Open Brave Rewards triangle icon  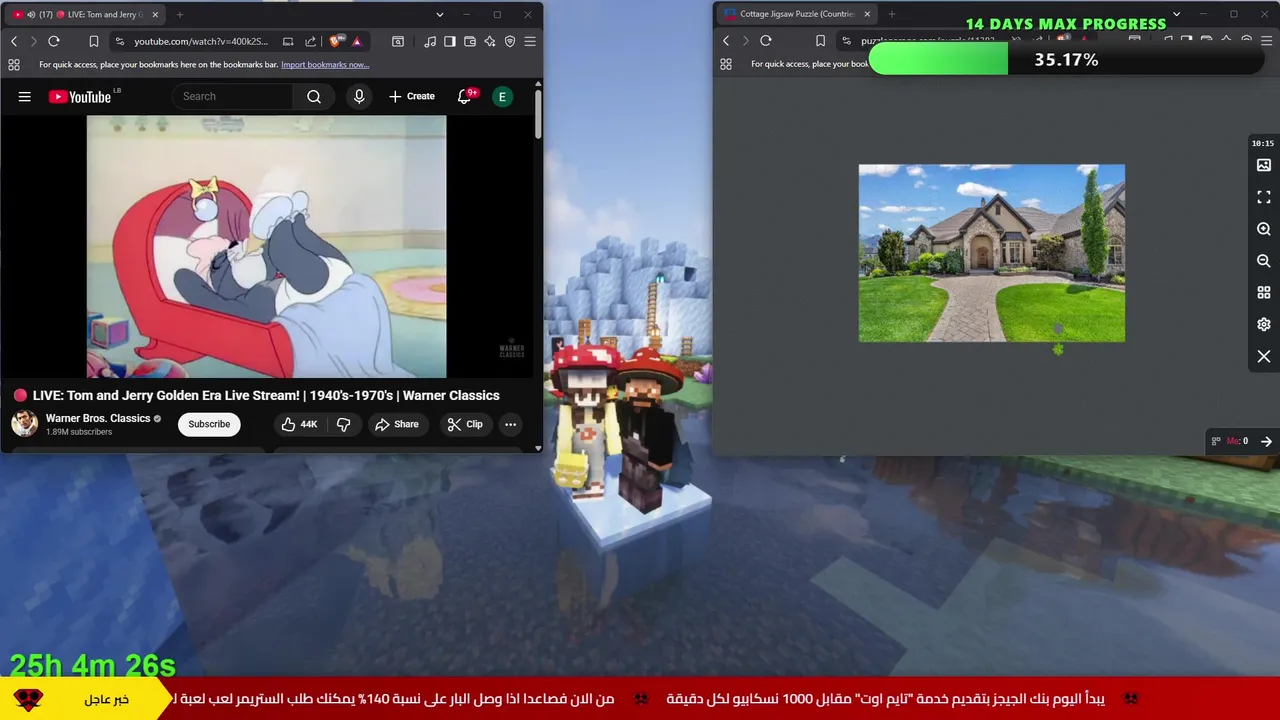357,41
